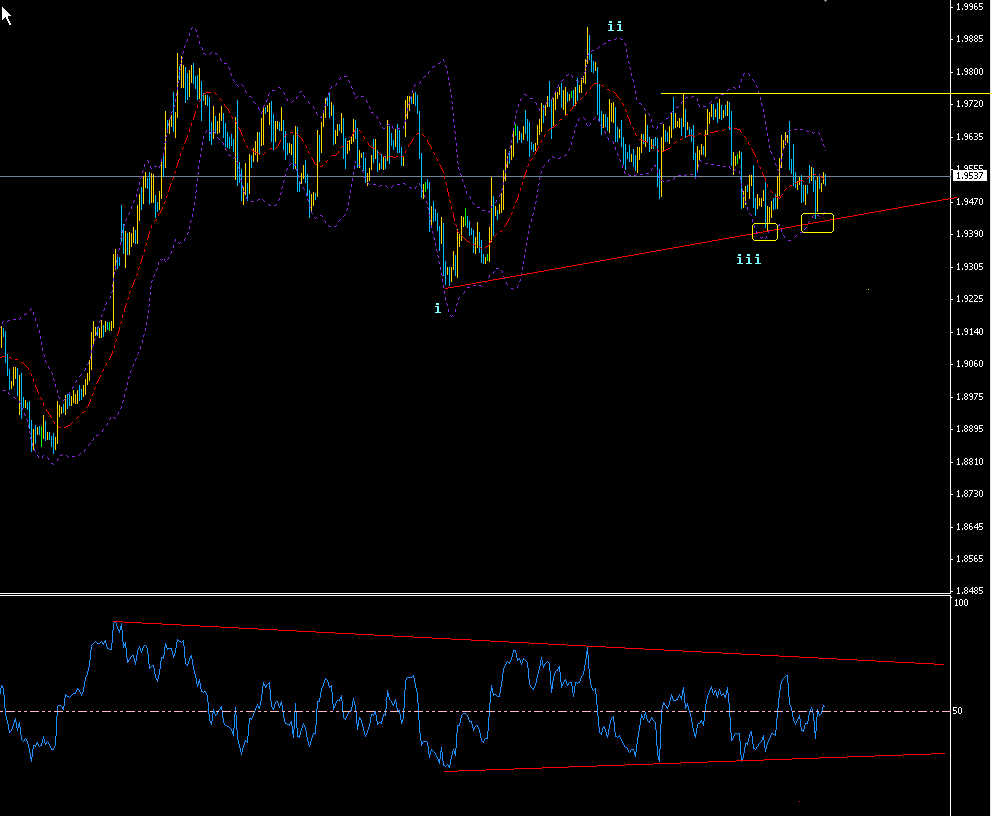Click the 1.8895 price axis label
Screen dimensions: 992x816
[x=969, y=429]
